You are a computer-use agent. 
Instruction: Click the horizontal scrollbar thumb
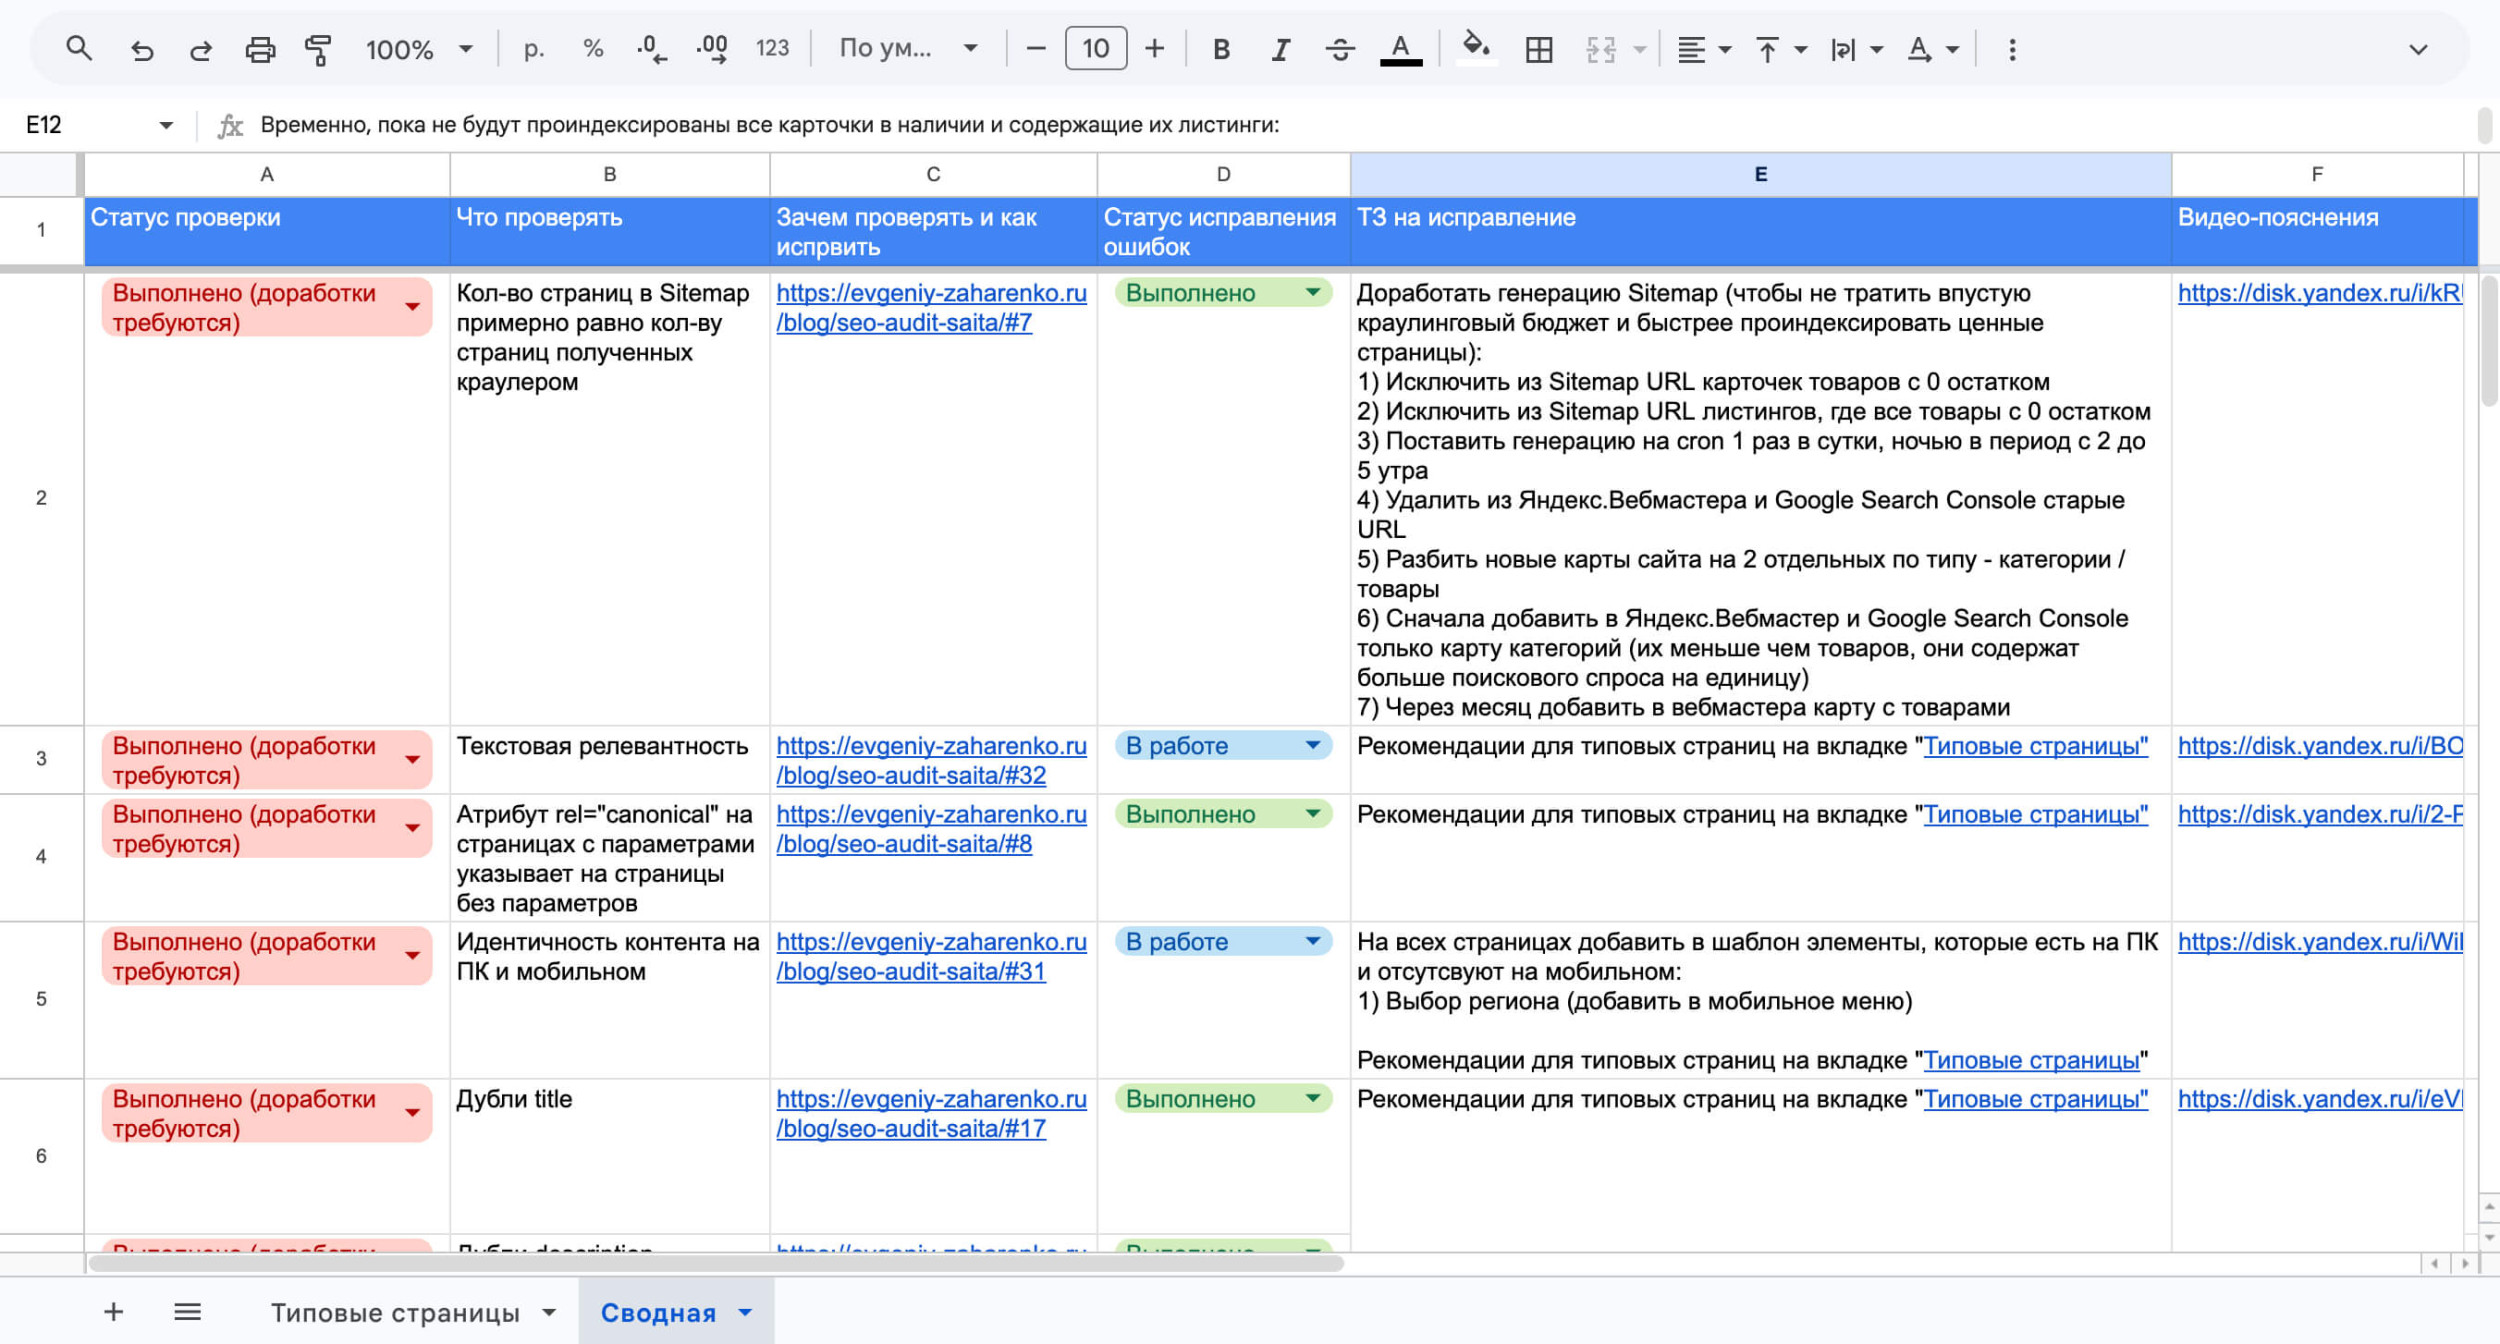point(716,1263)
